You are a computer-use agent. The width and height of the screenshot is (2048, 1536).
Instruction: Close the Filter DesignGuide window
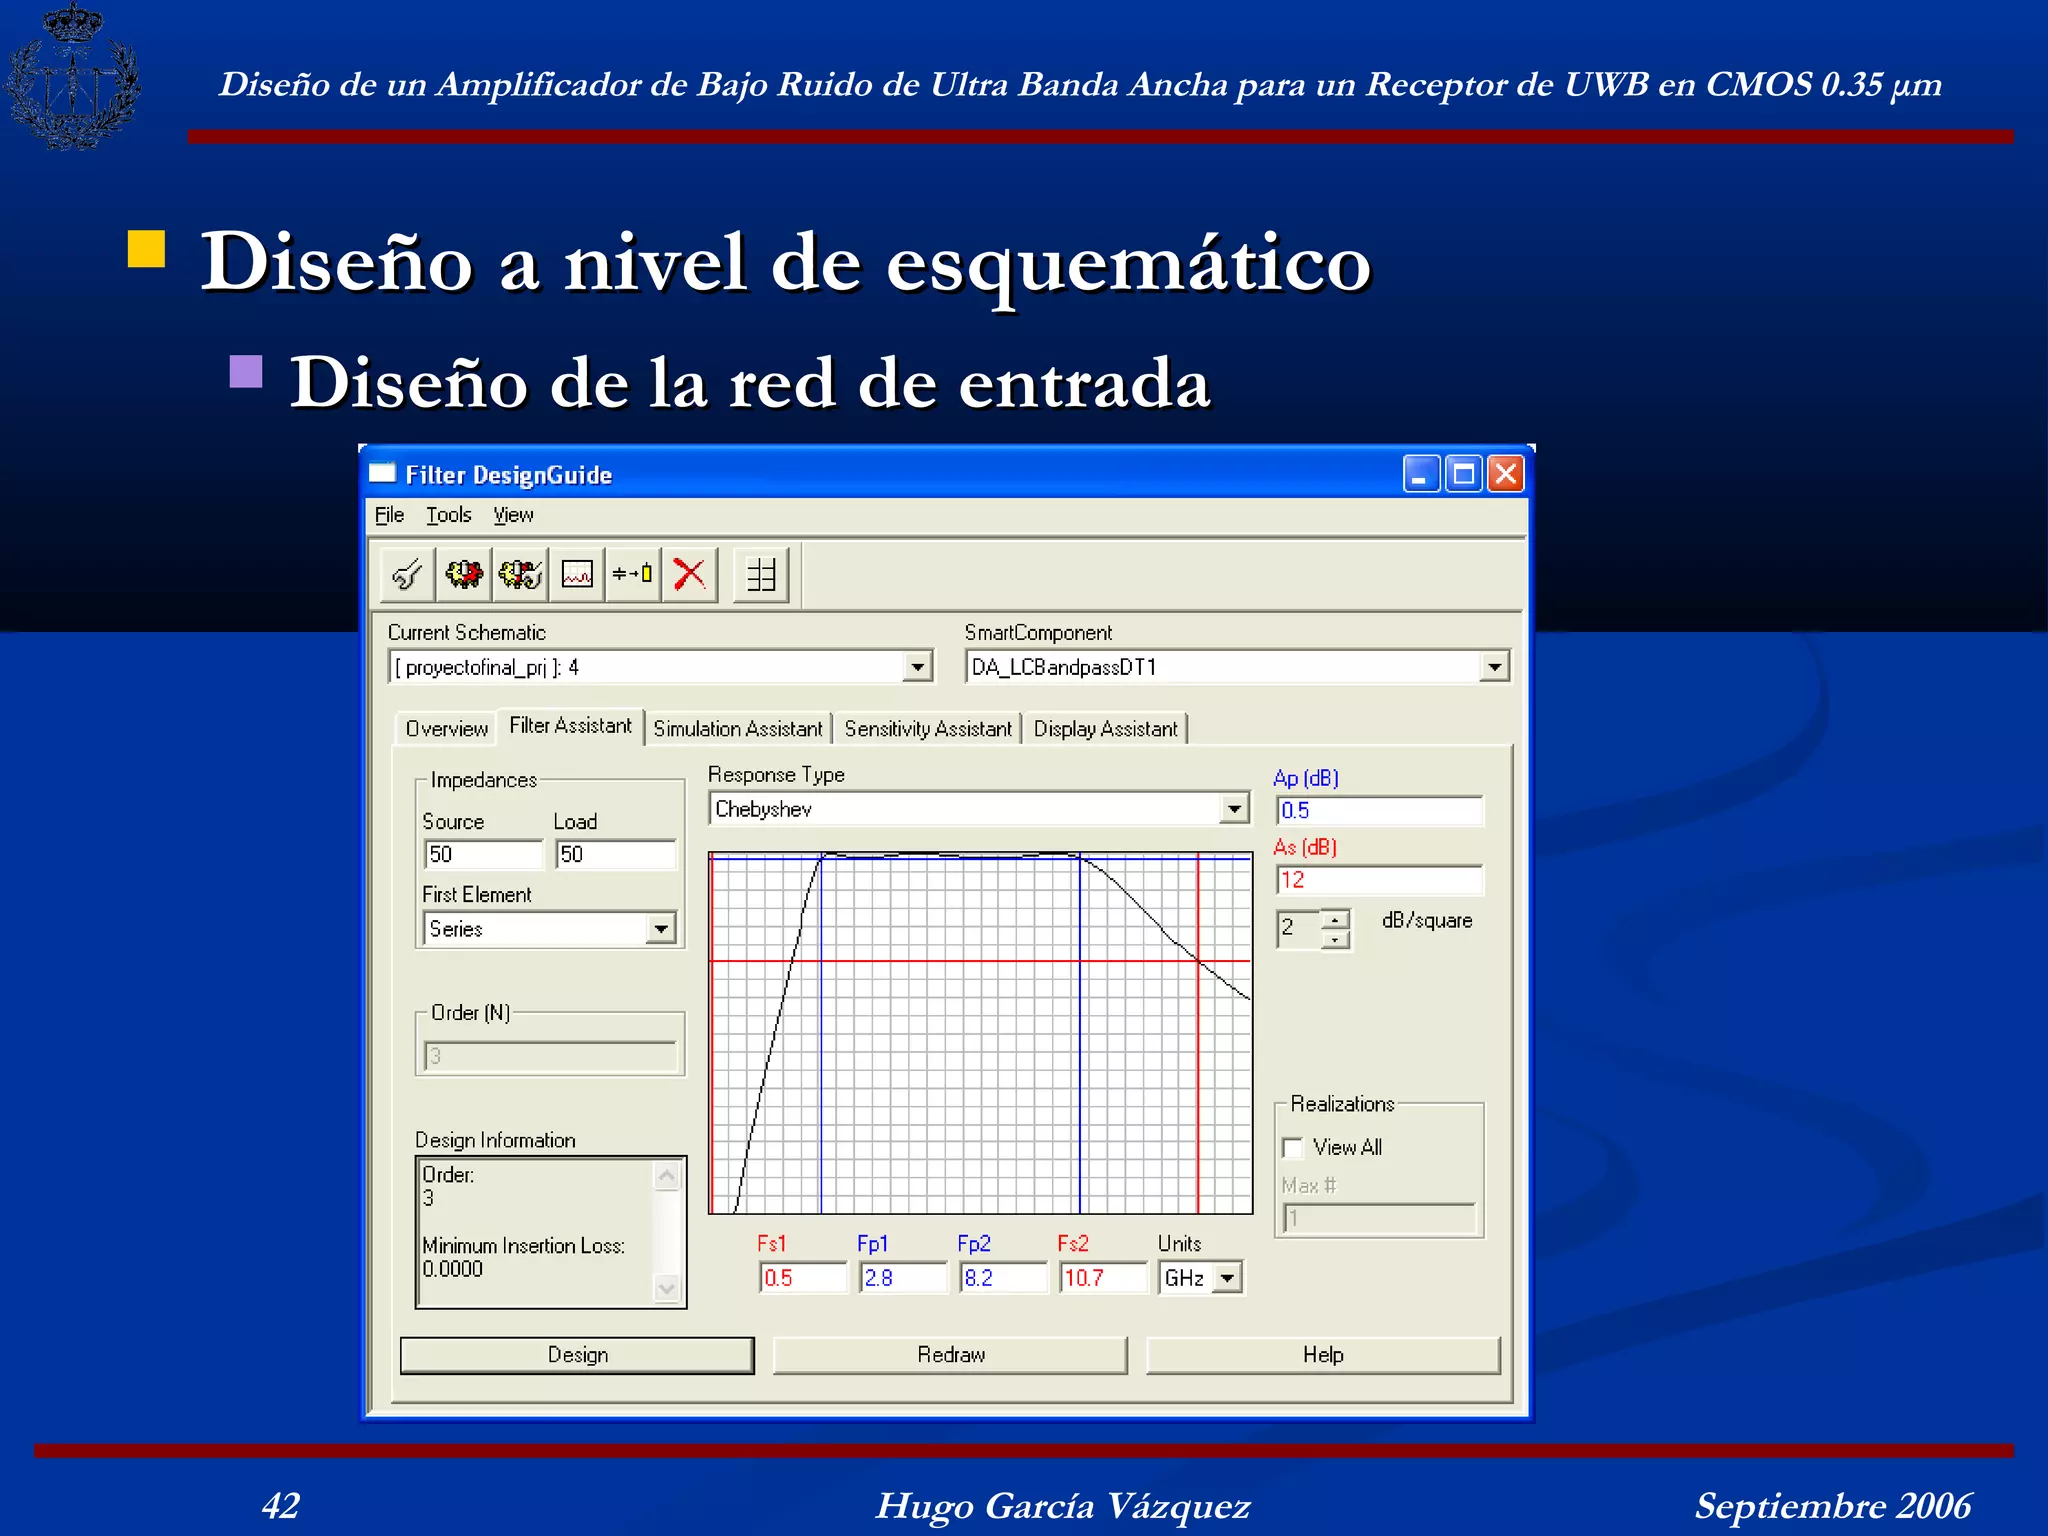[x=1506, y=474]
